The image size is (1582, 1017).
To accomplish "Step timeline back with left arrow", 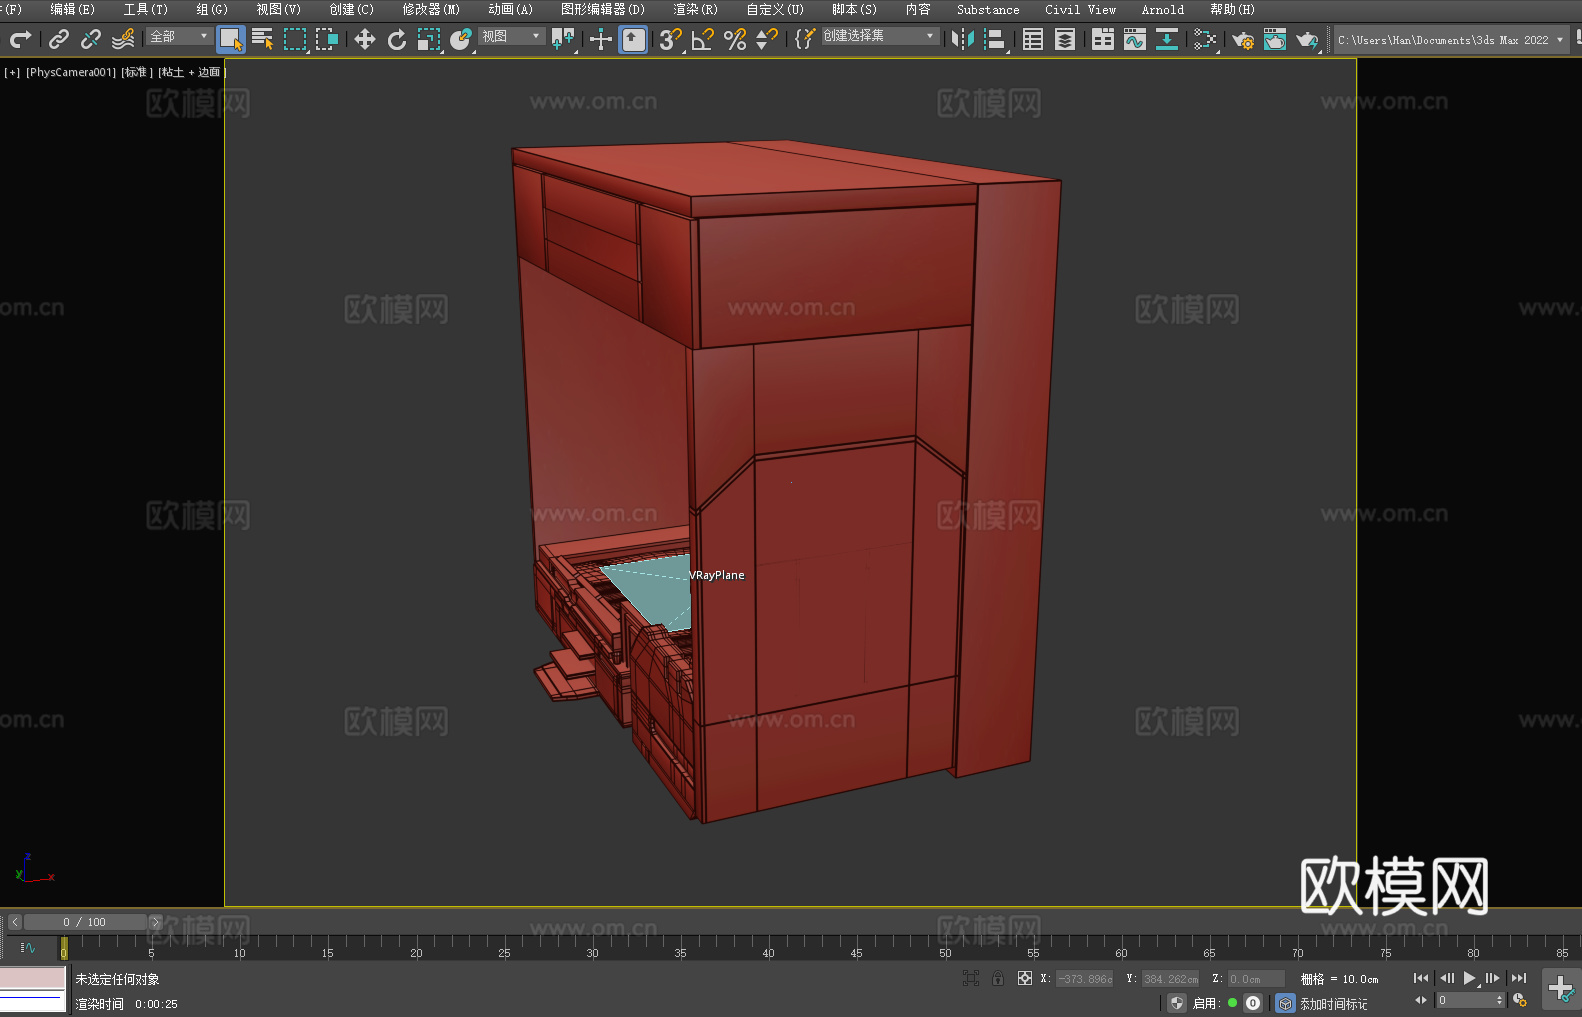I will 14,922.
